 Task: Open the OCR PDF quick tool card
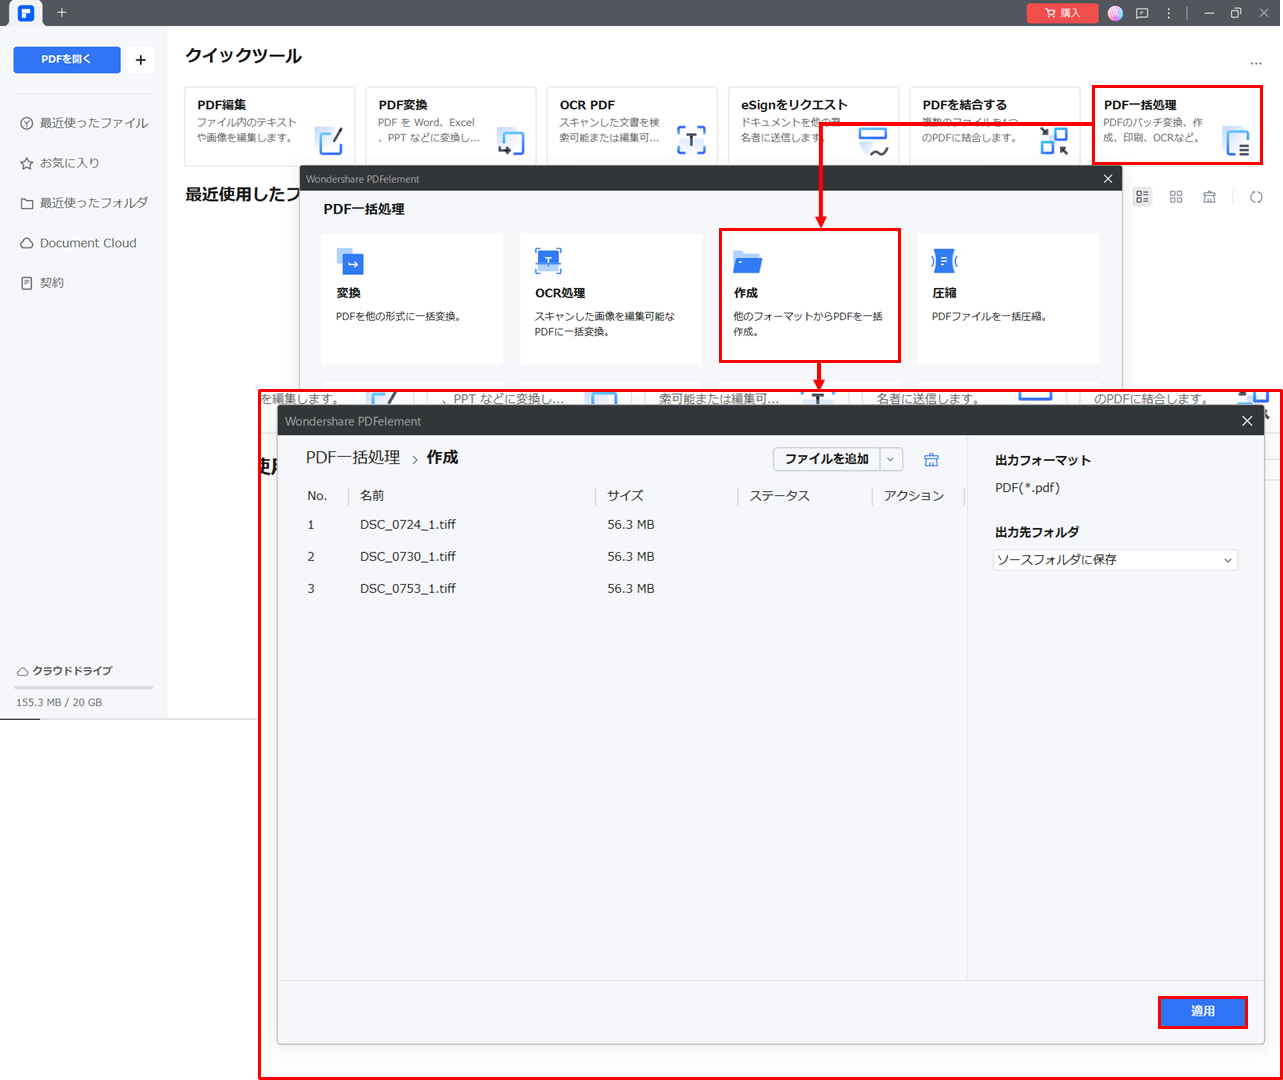point(632,126)
